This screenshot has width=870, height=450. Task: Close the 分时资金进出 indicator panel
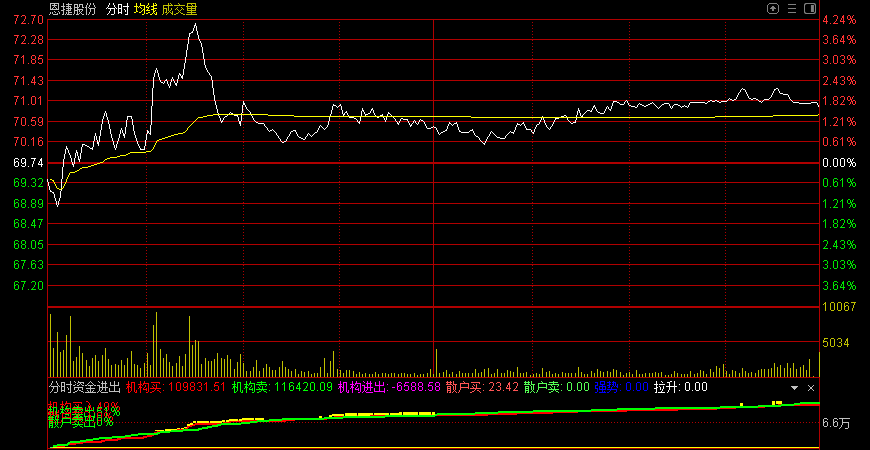[811, 387]
